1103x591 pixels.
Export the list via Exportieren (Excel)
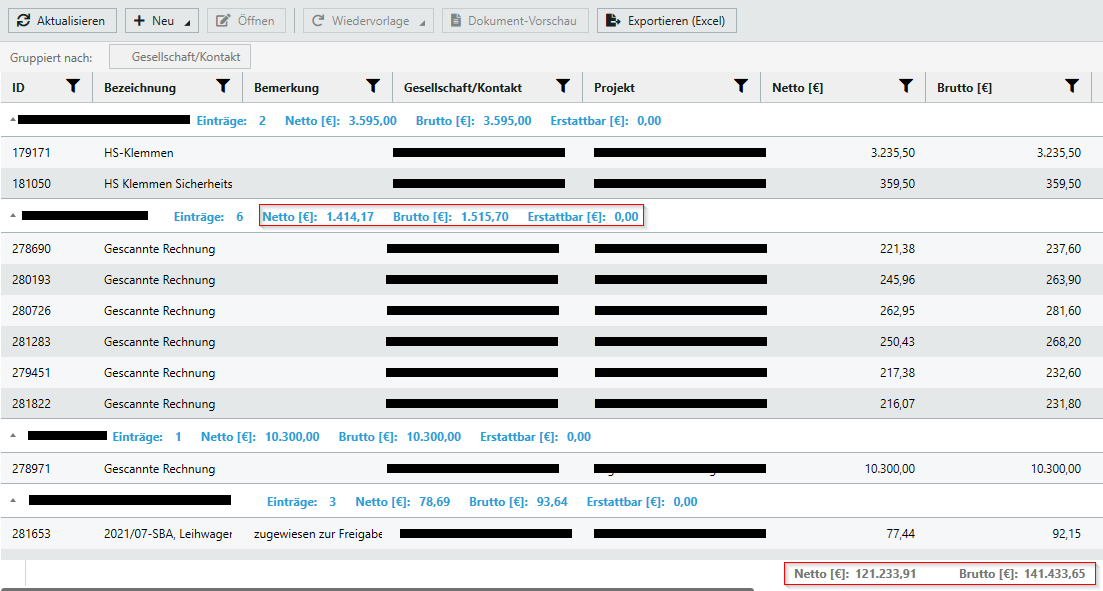point(667,21)
